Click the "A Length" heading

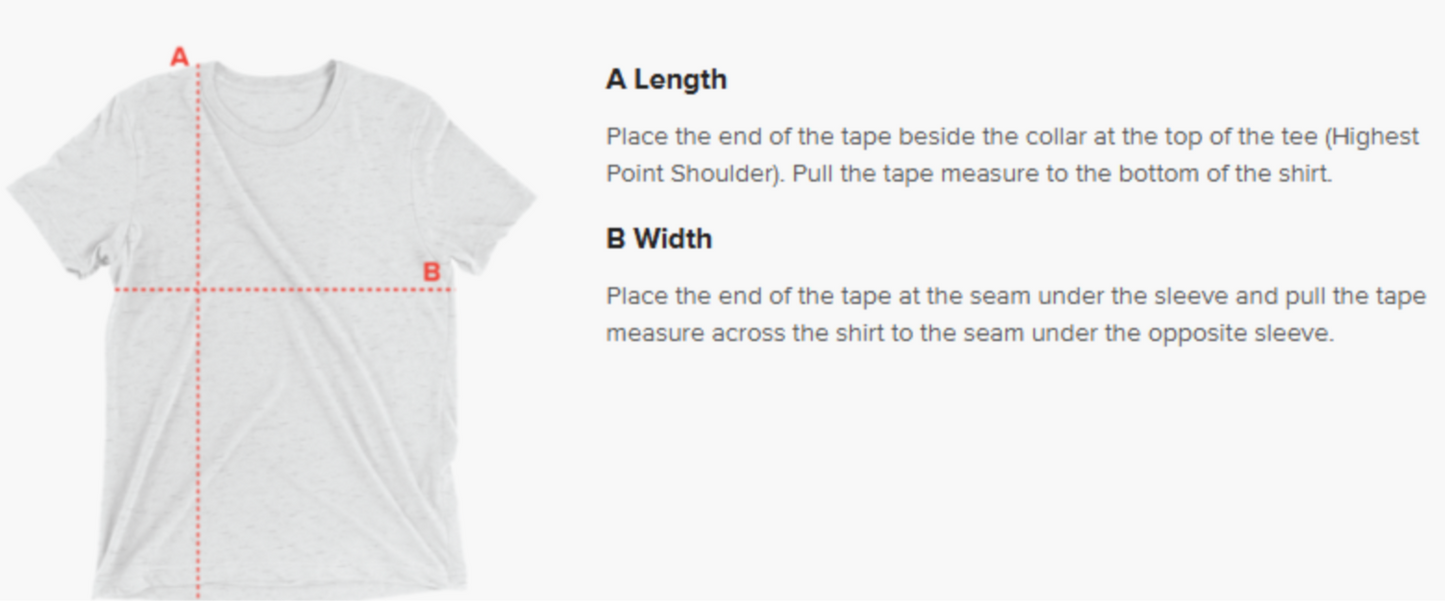(x=666, y=80)
